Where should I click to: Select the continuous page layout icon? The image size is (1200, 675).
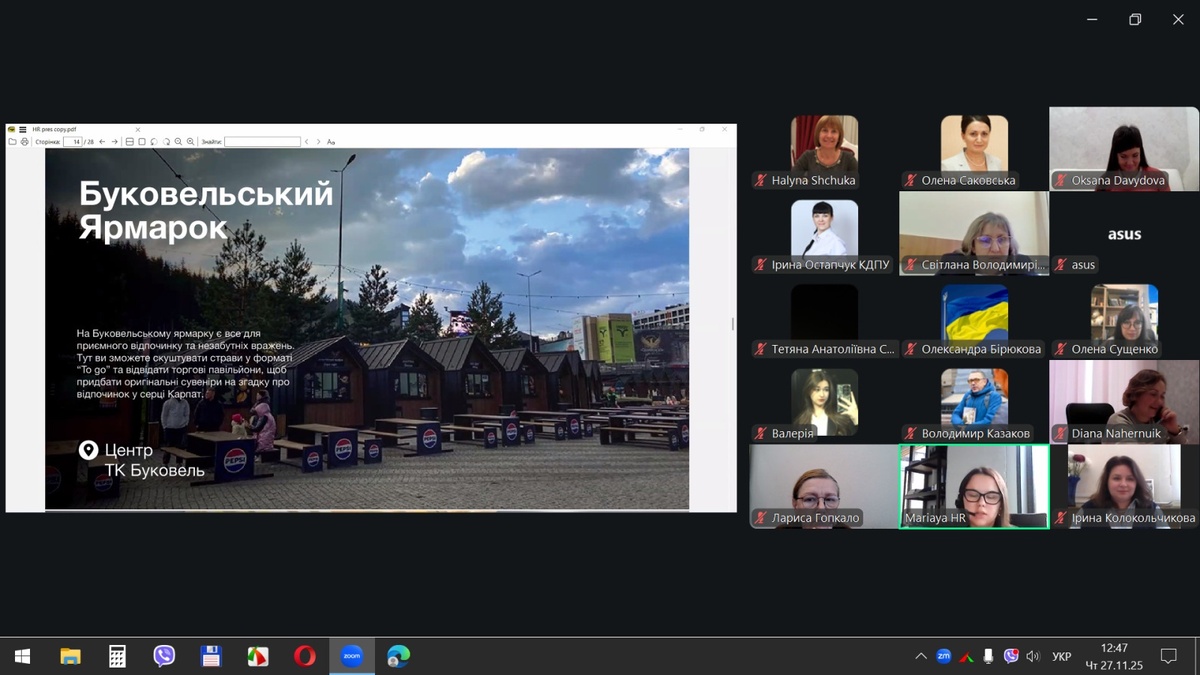point(130,142)
